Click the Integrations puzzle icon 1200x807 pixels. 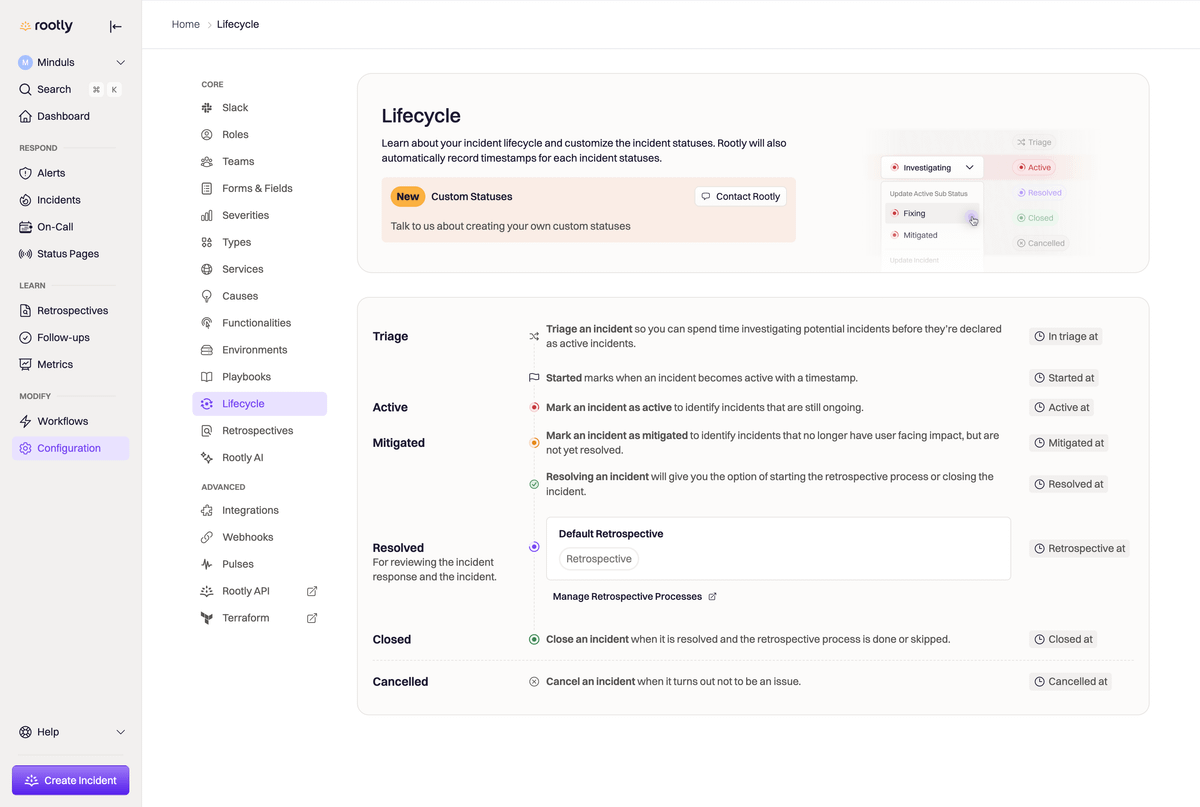click(x=207, y=510)
